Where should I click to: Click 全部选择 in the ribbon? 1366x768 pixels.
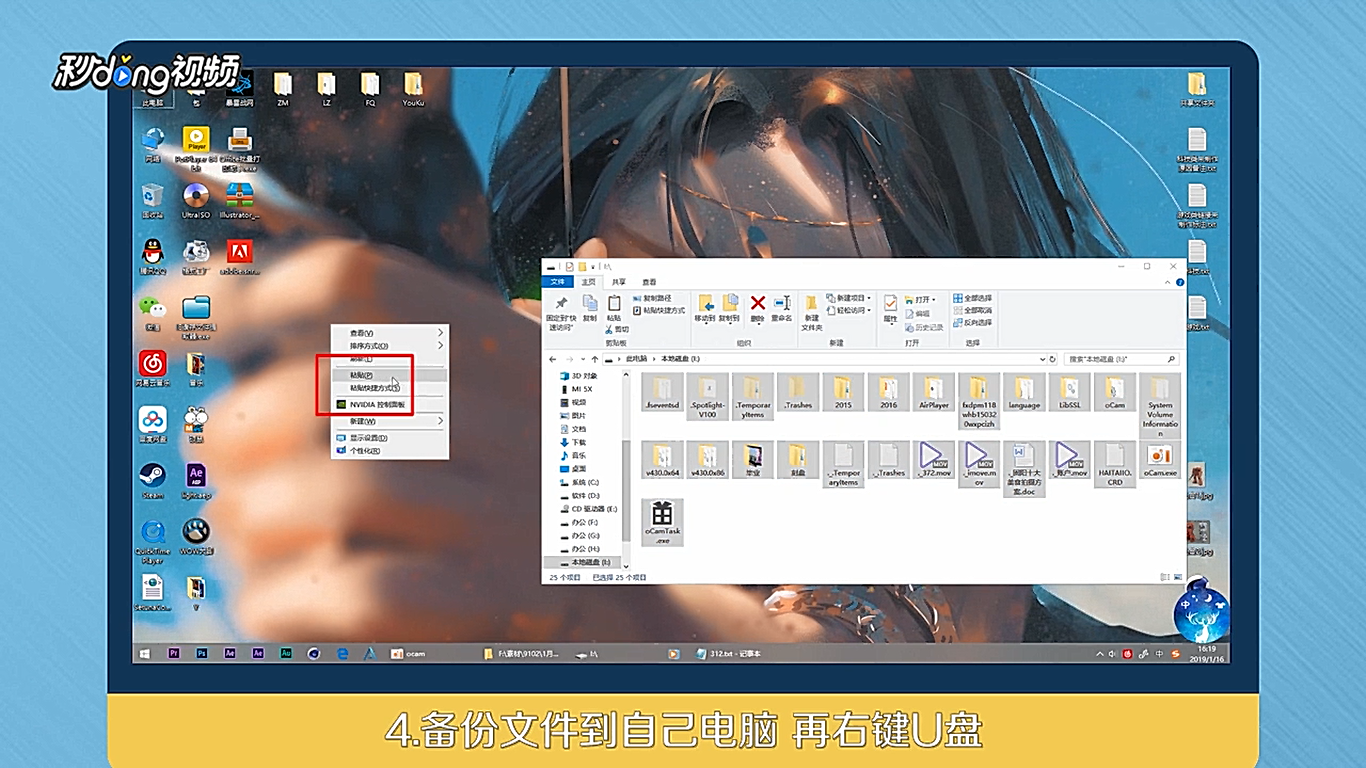973,298
